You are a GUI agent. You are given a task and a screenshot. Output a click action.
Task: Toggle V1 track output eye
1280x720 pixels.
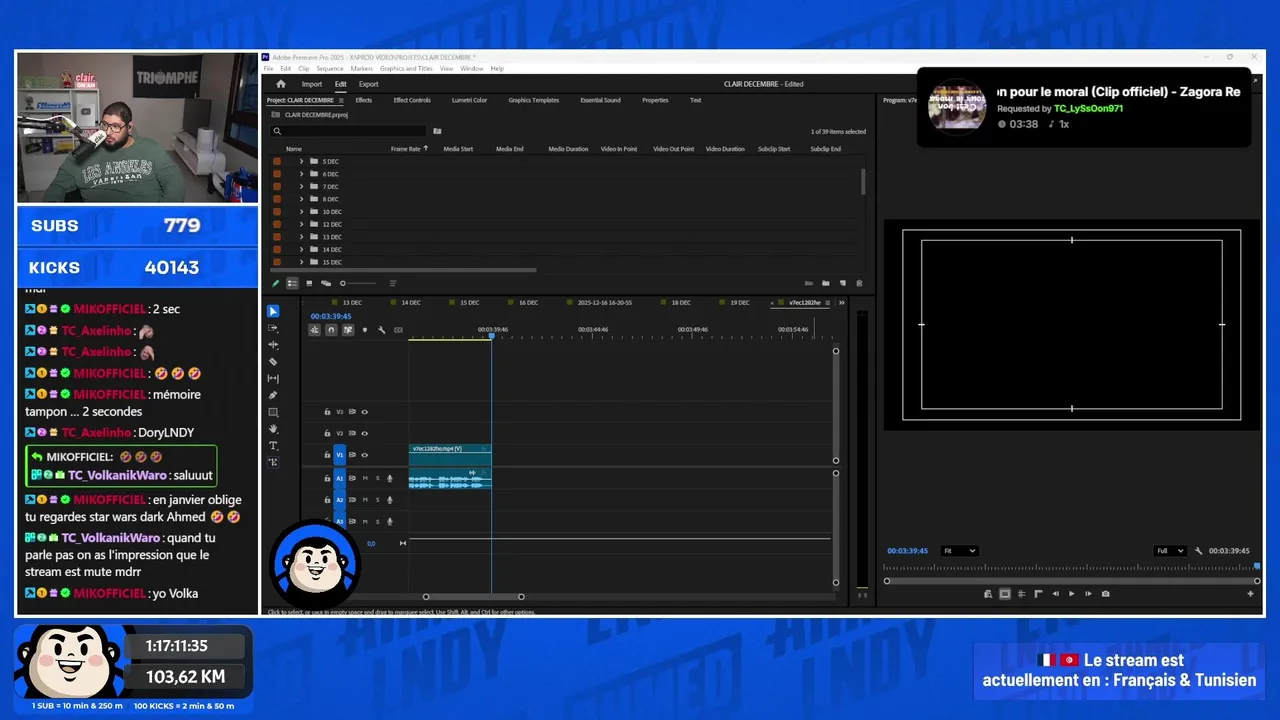pyautogui.click(x=364, y=455)
